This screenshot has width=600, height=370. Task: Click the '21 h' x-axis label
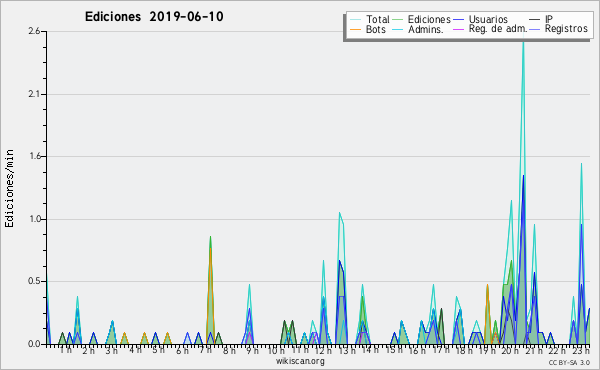tap(534, 350)
